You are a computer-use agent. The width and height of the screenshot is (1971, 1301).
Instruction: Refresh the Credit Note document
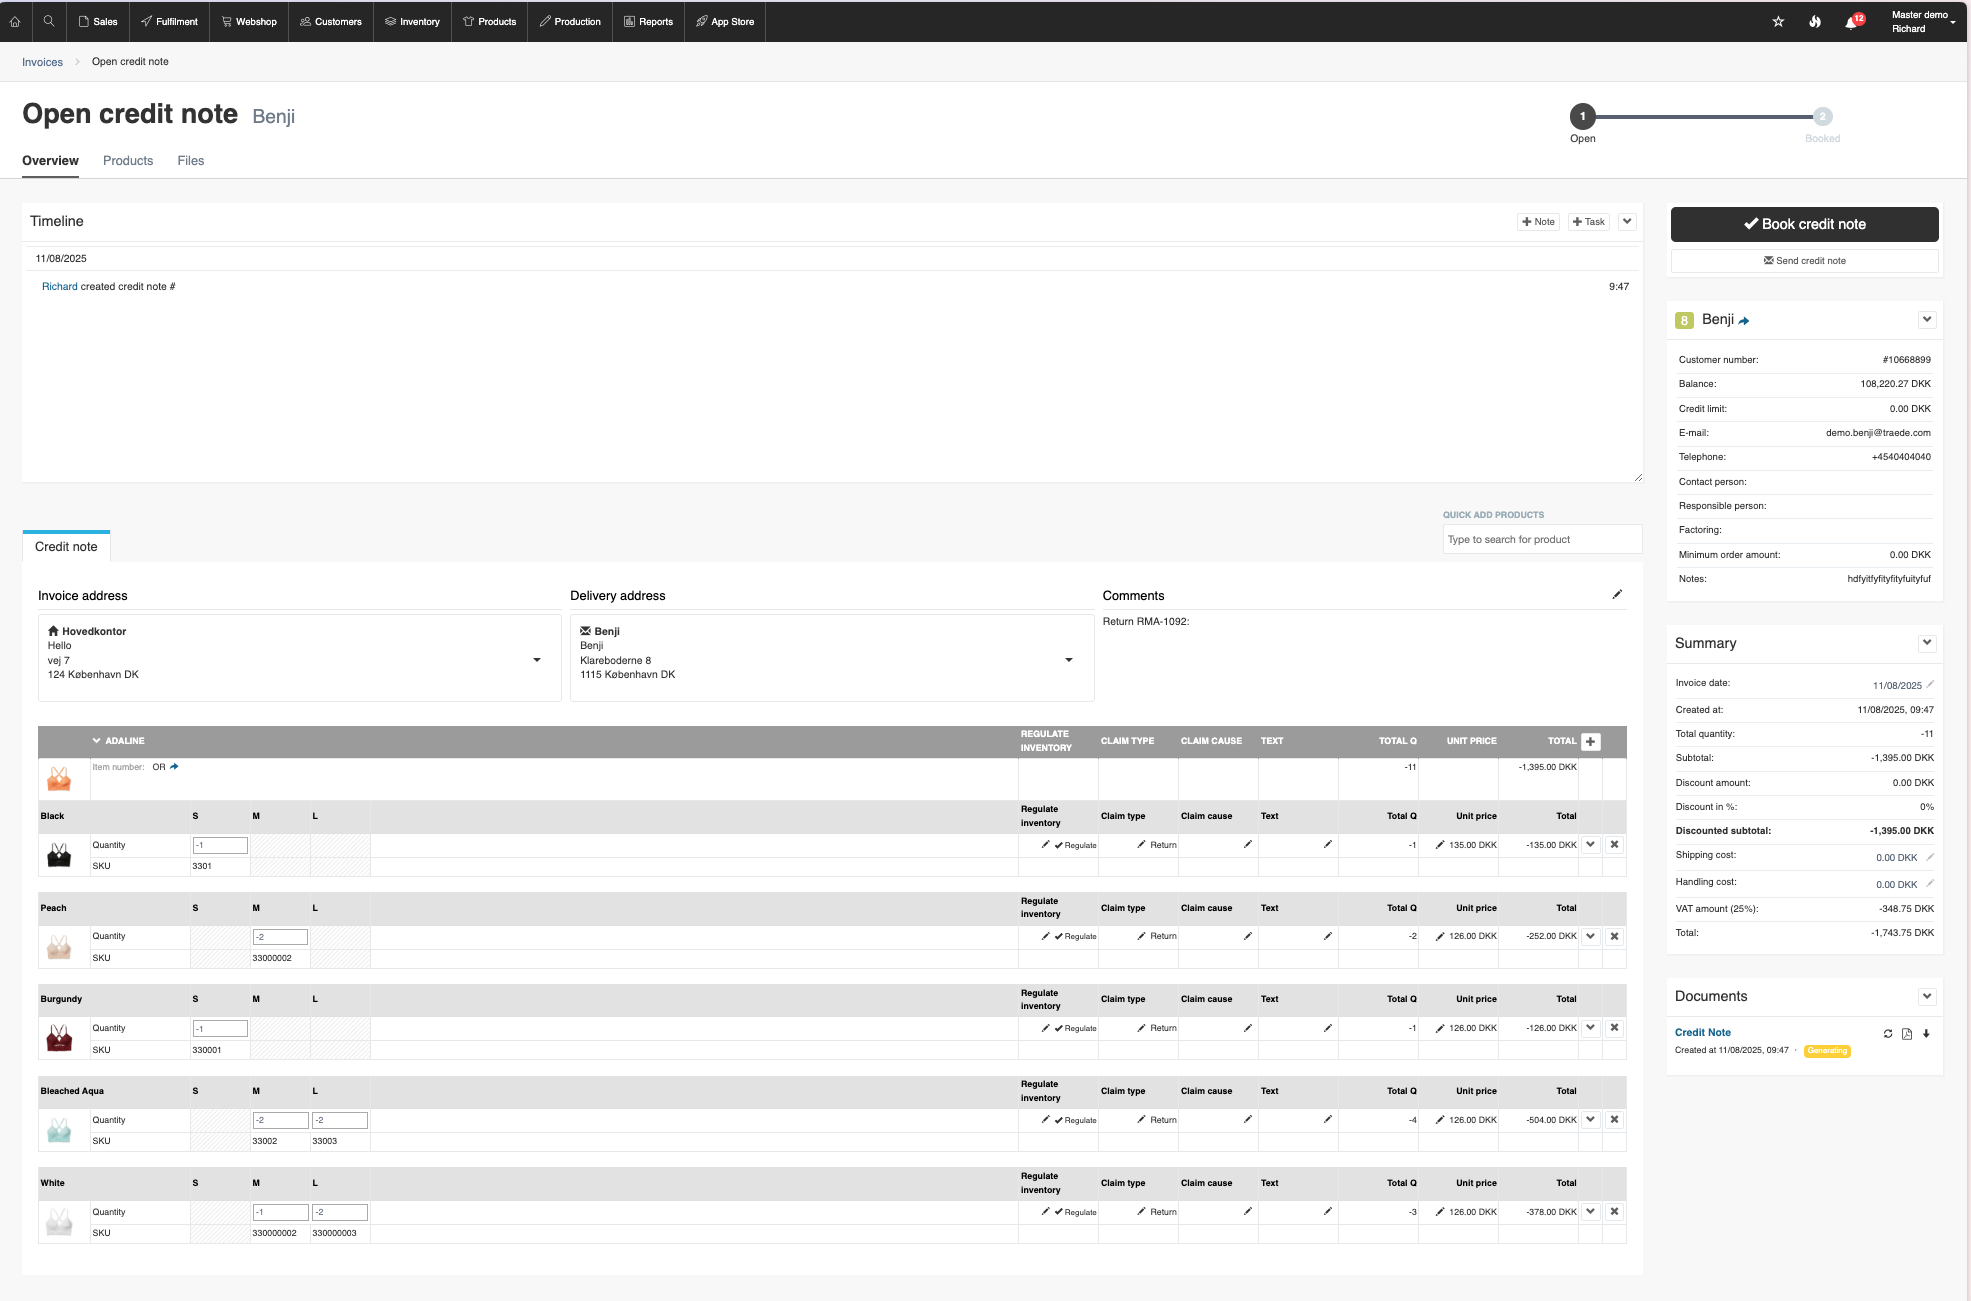1888,1034
